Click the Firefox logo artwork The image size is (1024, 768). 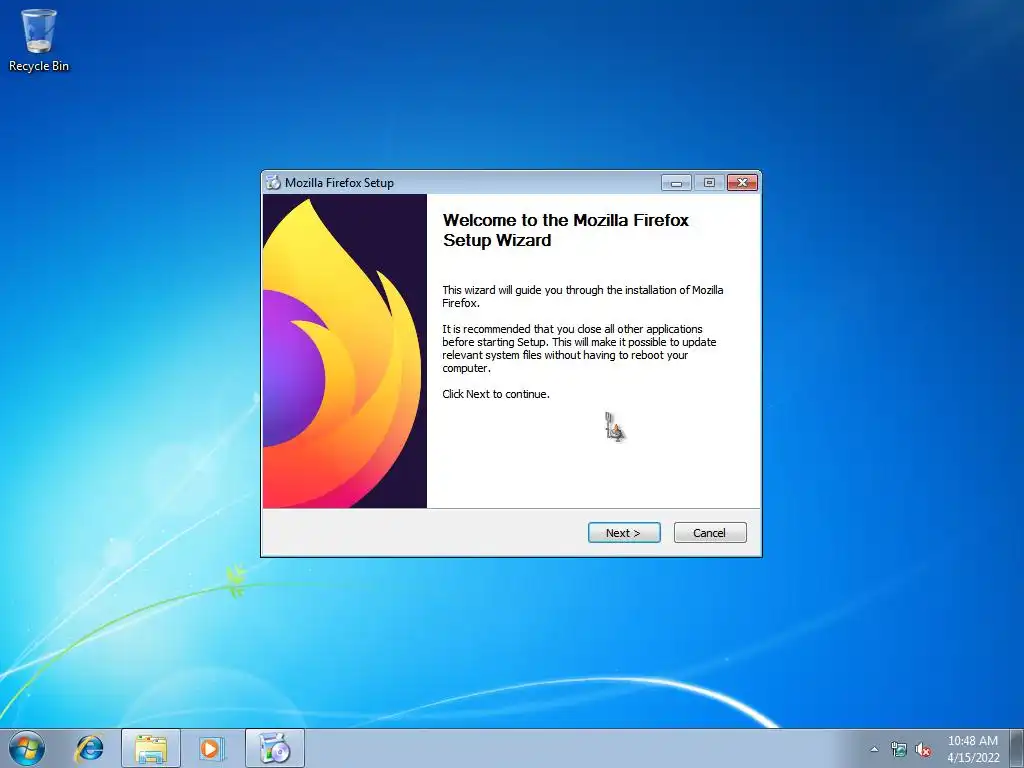[x=345, y=351]
